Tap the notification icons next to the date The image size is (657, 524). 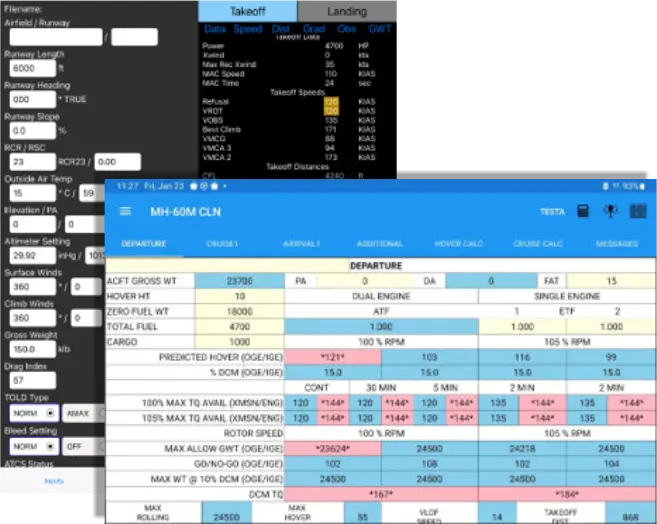pyautogui.click(x=204, y=186)
